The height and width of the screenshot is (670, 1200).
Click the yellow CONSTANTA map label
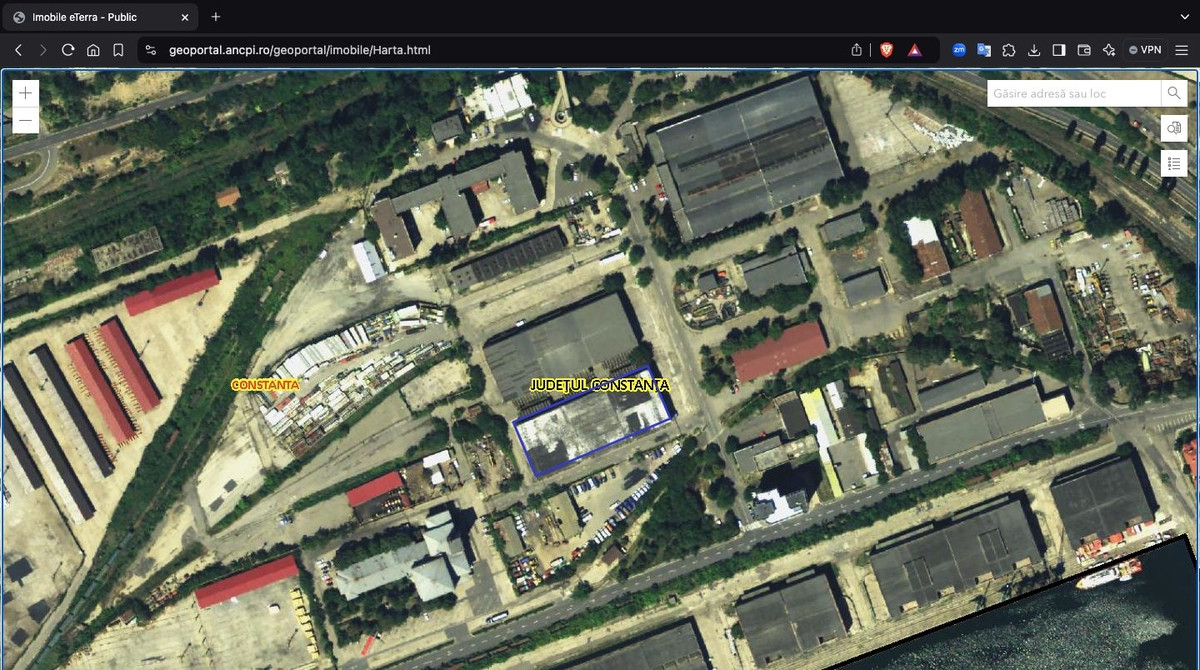click(x=265, y=384)
